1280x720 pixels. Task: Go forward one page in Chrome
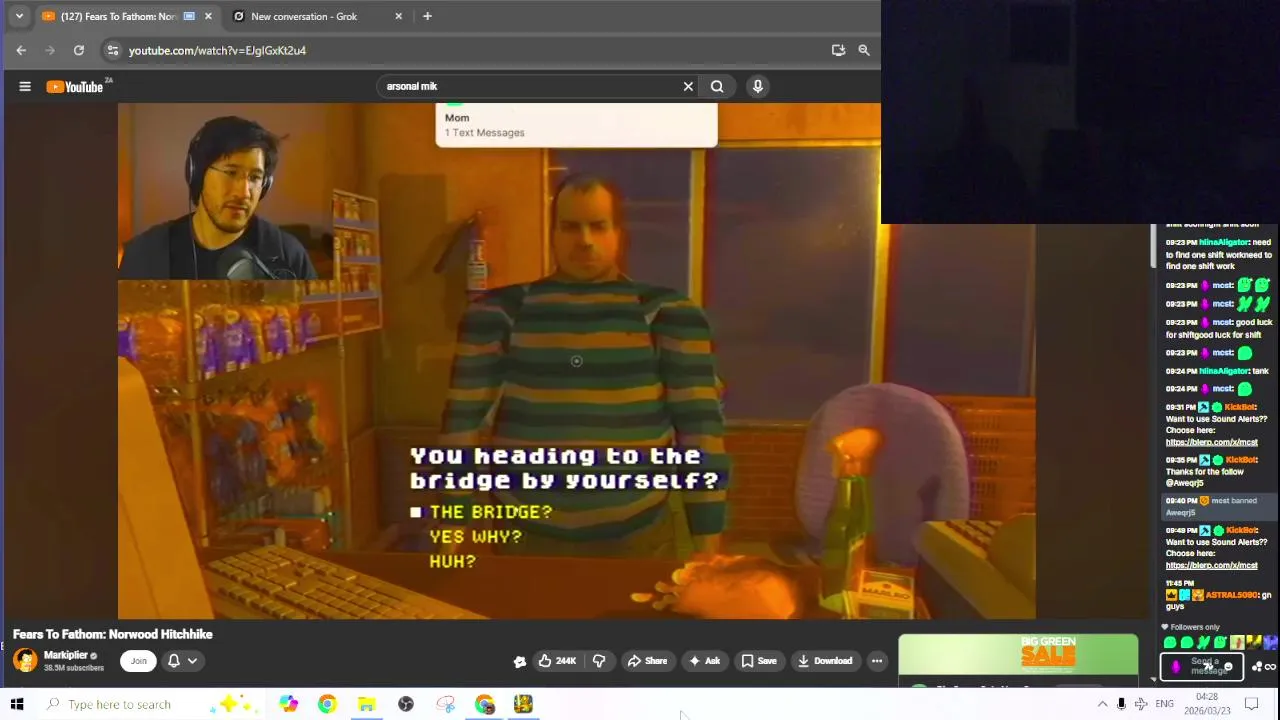pyautogui.click(x=50, y=50)
